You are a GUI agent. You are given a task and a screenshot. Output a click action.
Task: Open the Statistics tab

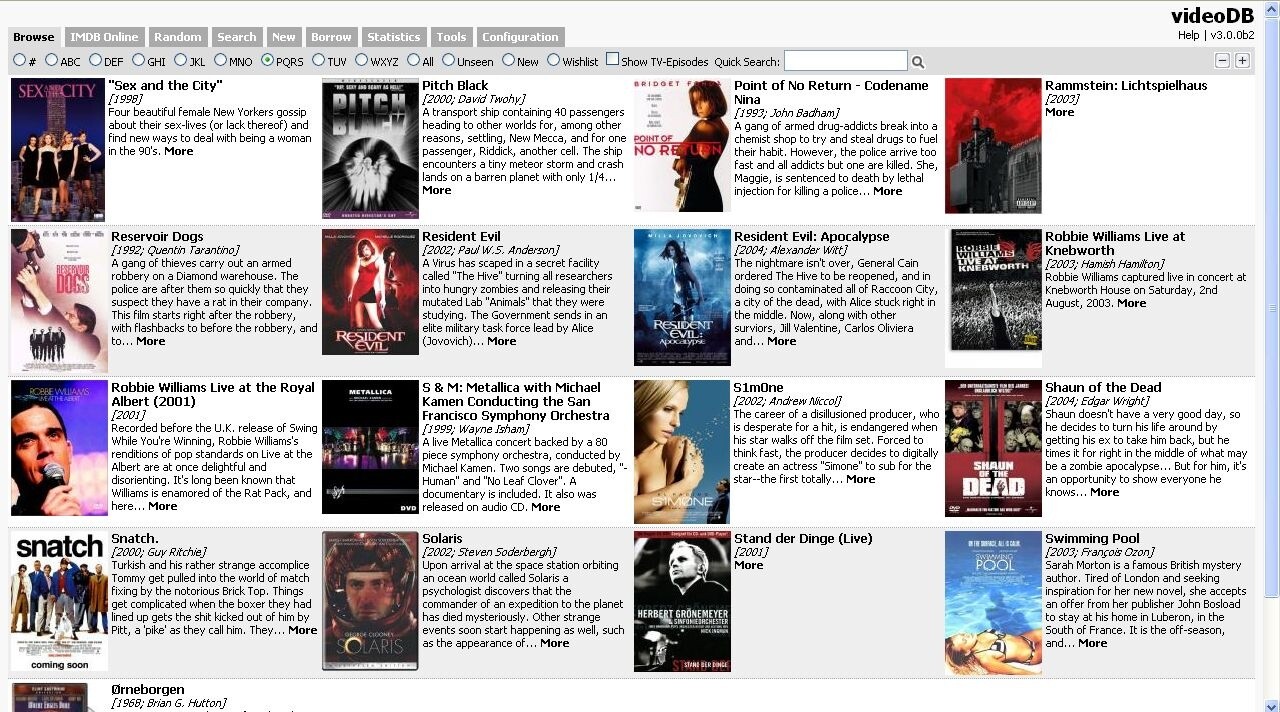(x=394, y=37)
